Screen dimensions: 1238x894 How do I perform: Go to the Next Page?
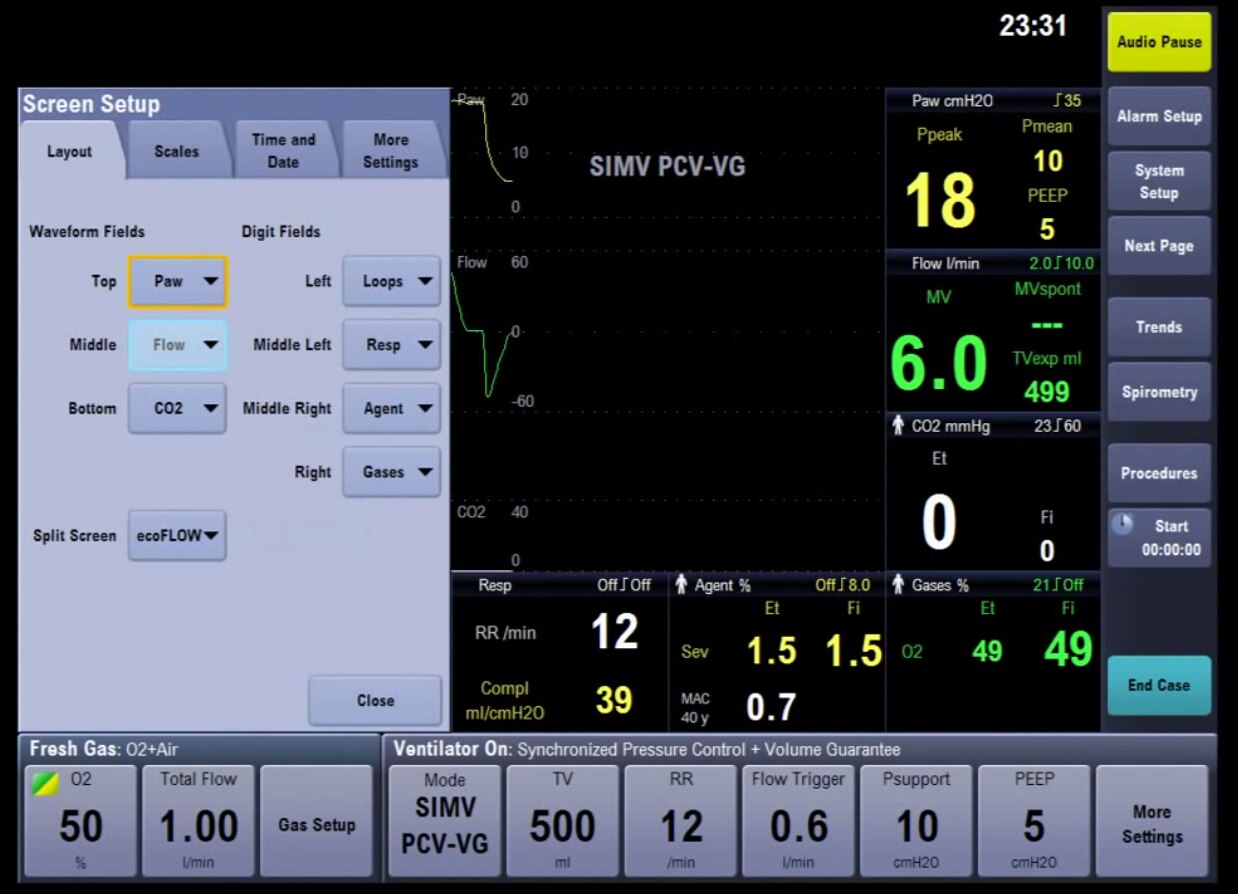click(1158, 245)
